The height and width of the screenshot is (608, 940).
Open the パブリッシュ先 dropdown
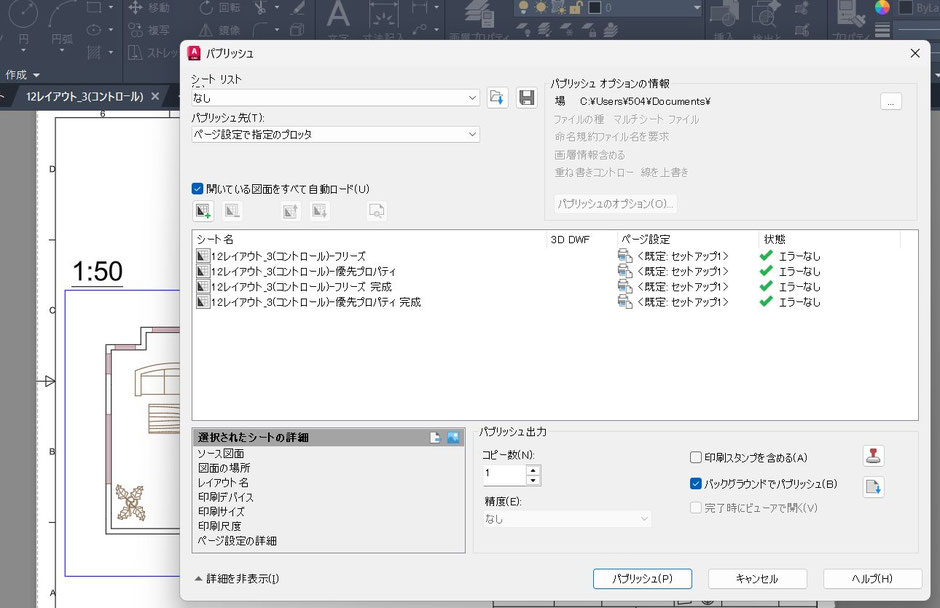pos(335,134)
